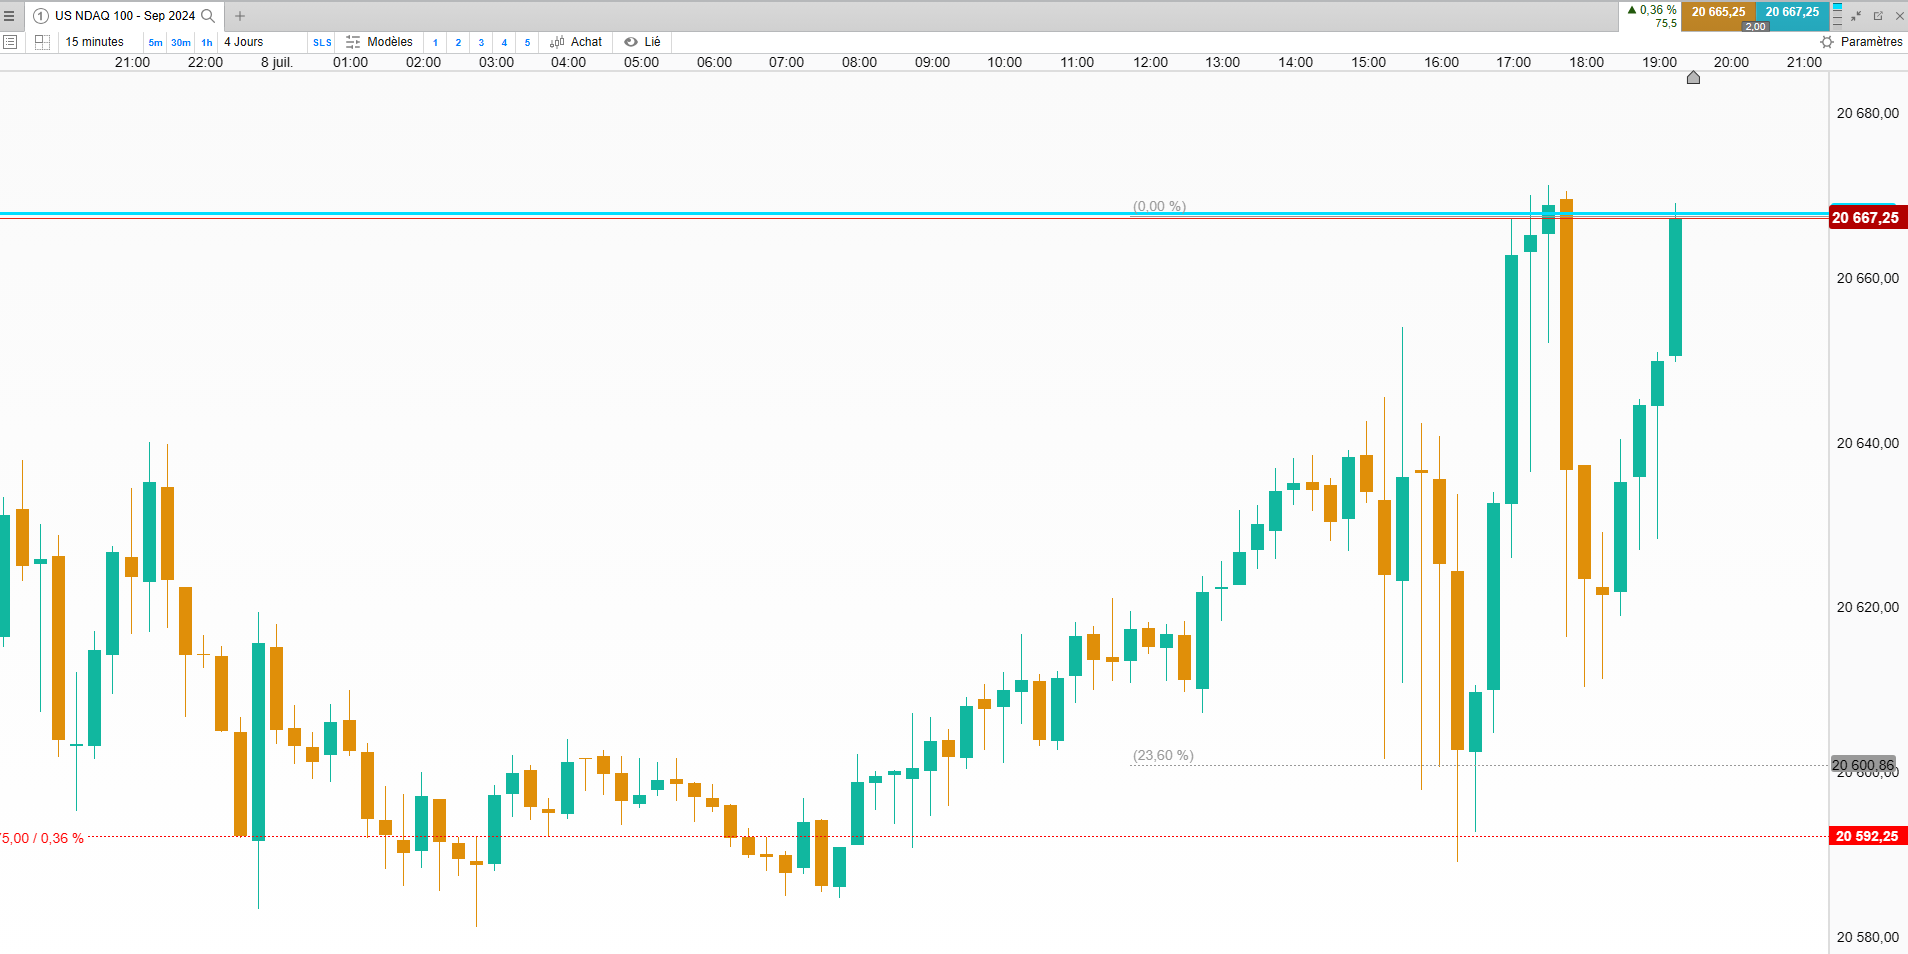Click the orange bid price 20 665,25
This screenshot has width=1908, height=954.
coord(1718,12)
